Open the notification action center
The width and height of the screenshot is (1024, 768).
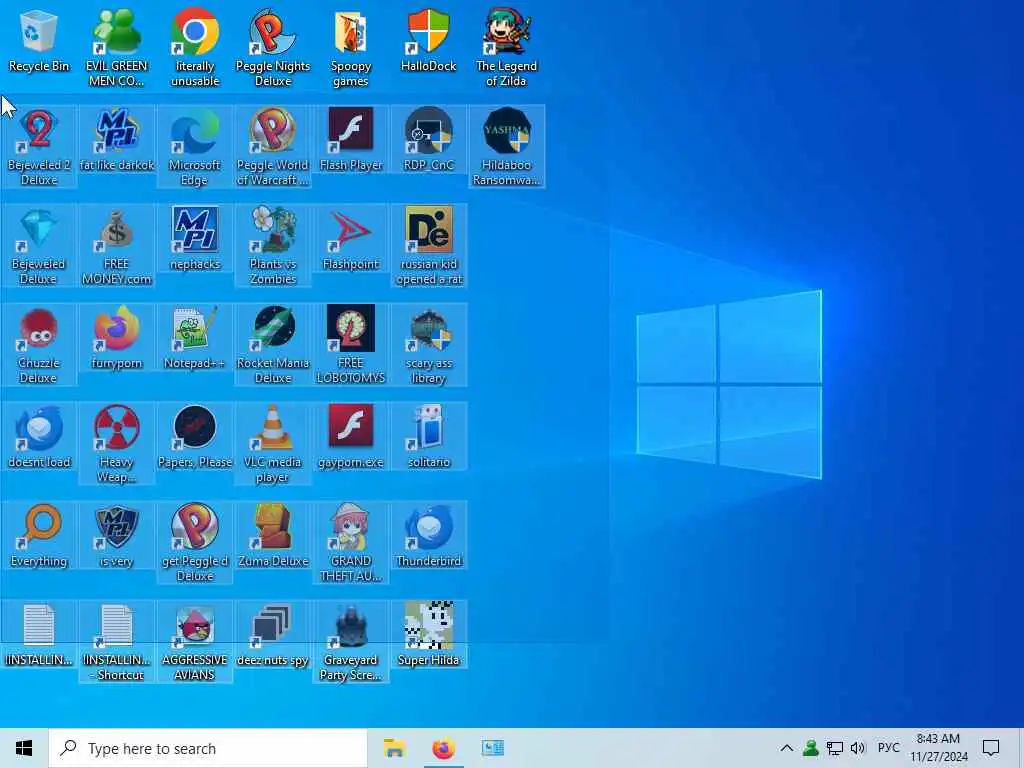tap(991, 748)
